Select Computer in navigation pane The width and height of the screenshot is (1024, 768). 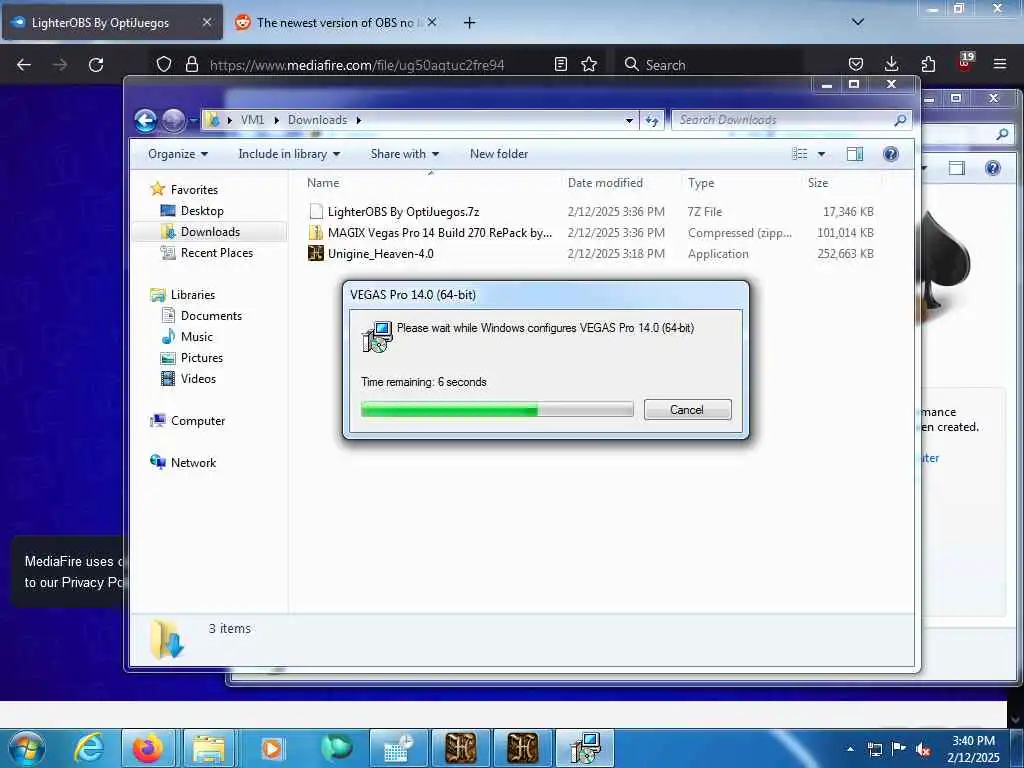198,421
